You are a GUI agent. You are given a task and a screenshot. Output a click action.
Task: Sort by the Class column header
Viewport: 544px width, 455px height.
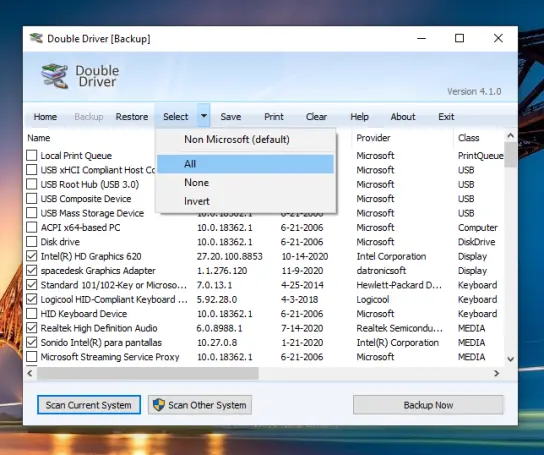468,138
